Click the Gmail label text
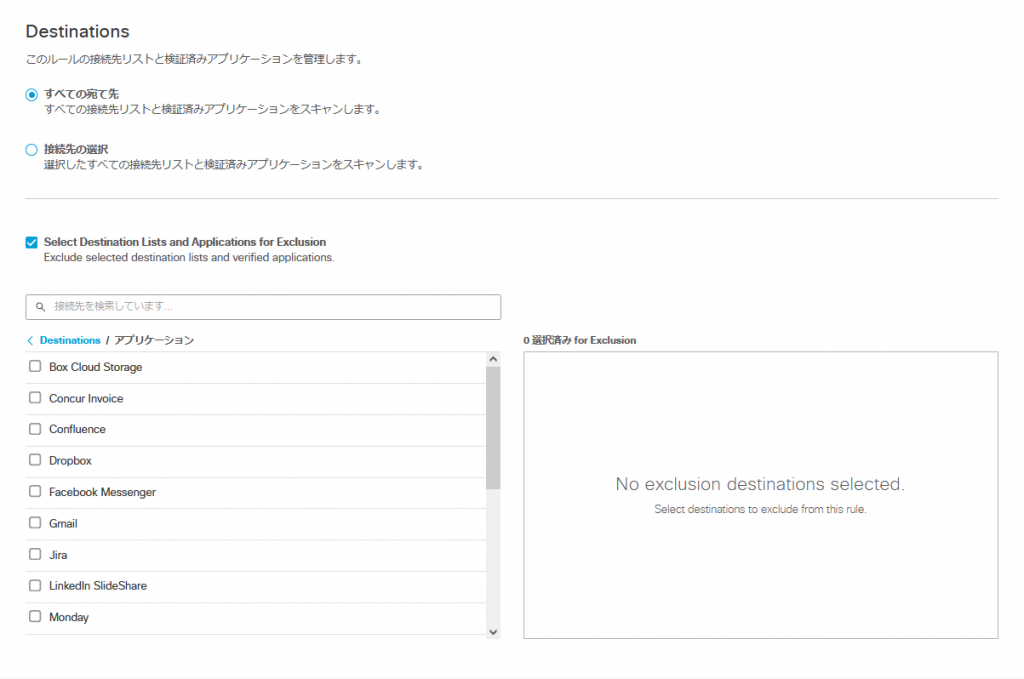The height and width of the screenshot is (679, 1024). 63,523
